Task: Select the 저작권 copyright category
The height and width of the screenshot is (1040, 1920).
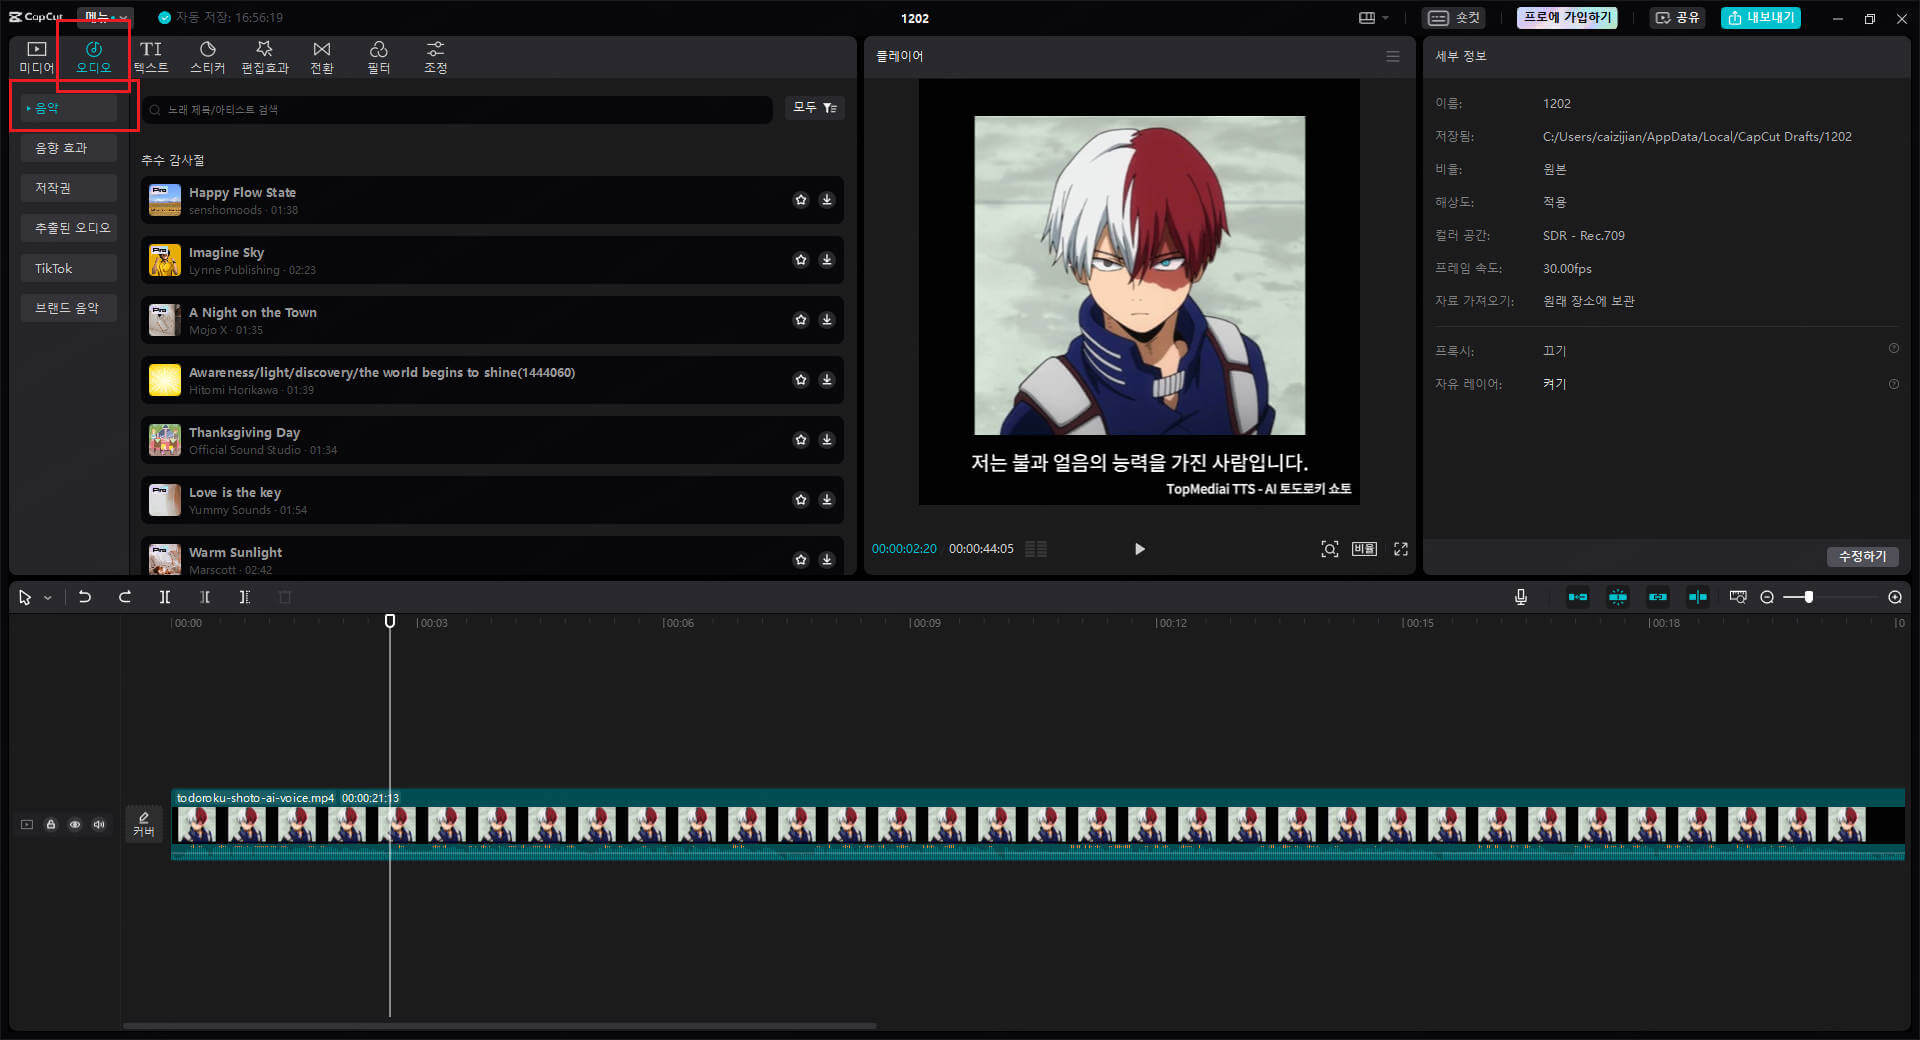Action: [68, 188]
